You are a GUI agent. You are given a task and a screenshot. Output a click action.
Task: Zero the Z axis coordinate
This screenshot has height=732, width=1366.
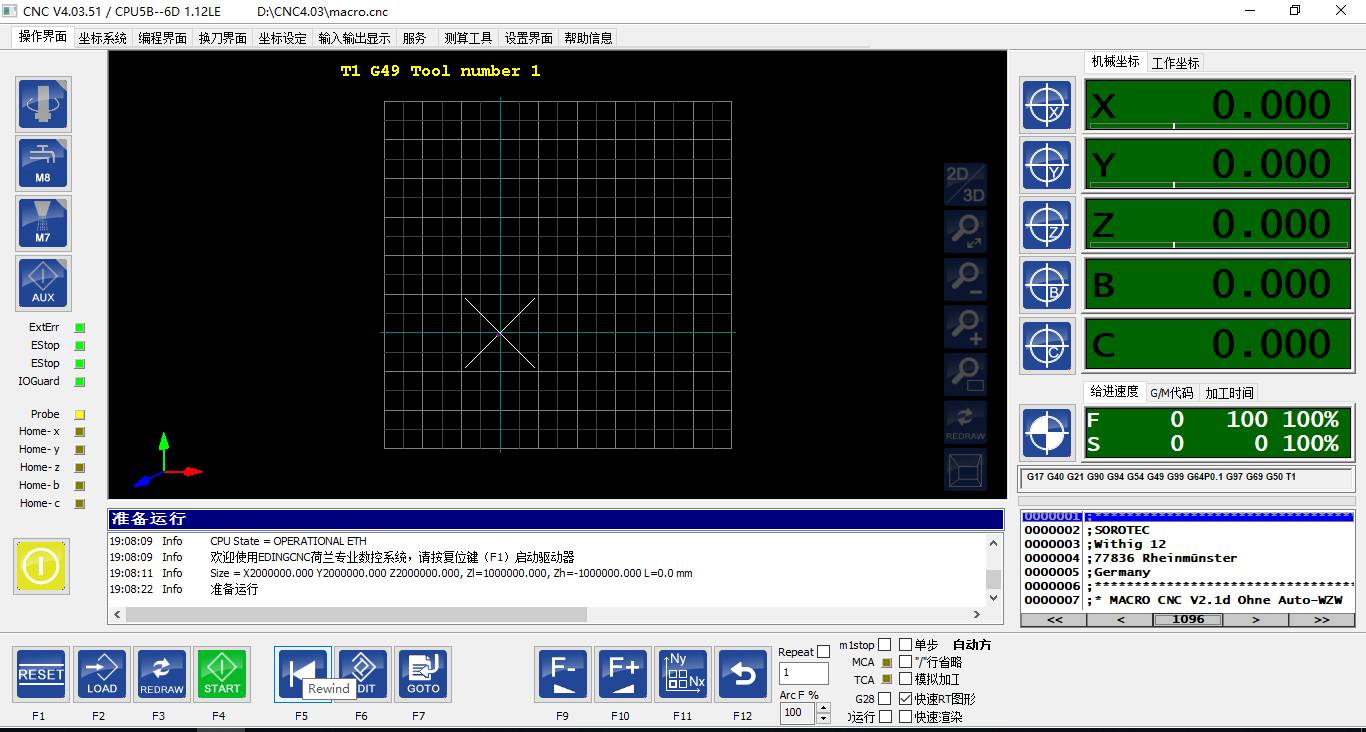tap(1047, 225)
